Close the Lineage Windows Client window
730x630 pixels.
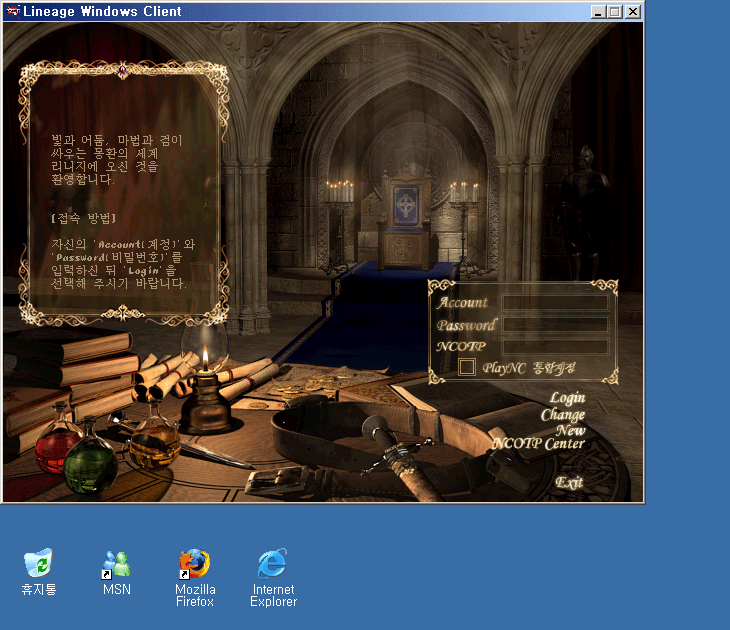(633, 12)
